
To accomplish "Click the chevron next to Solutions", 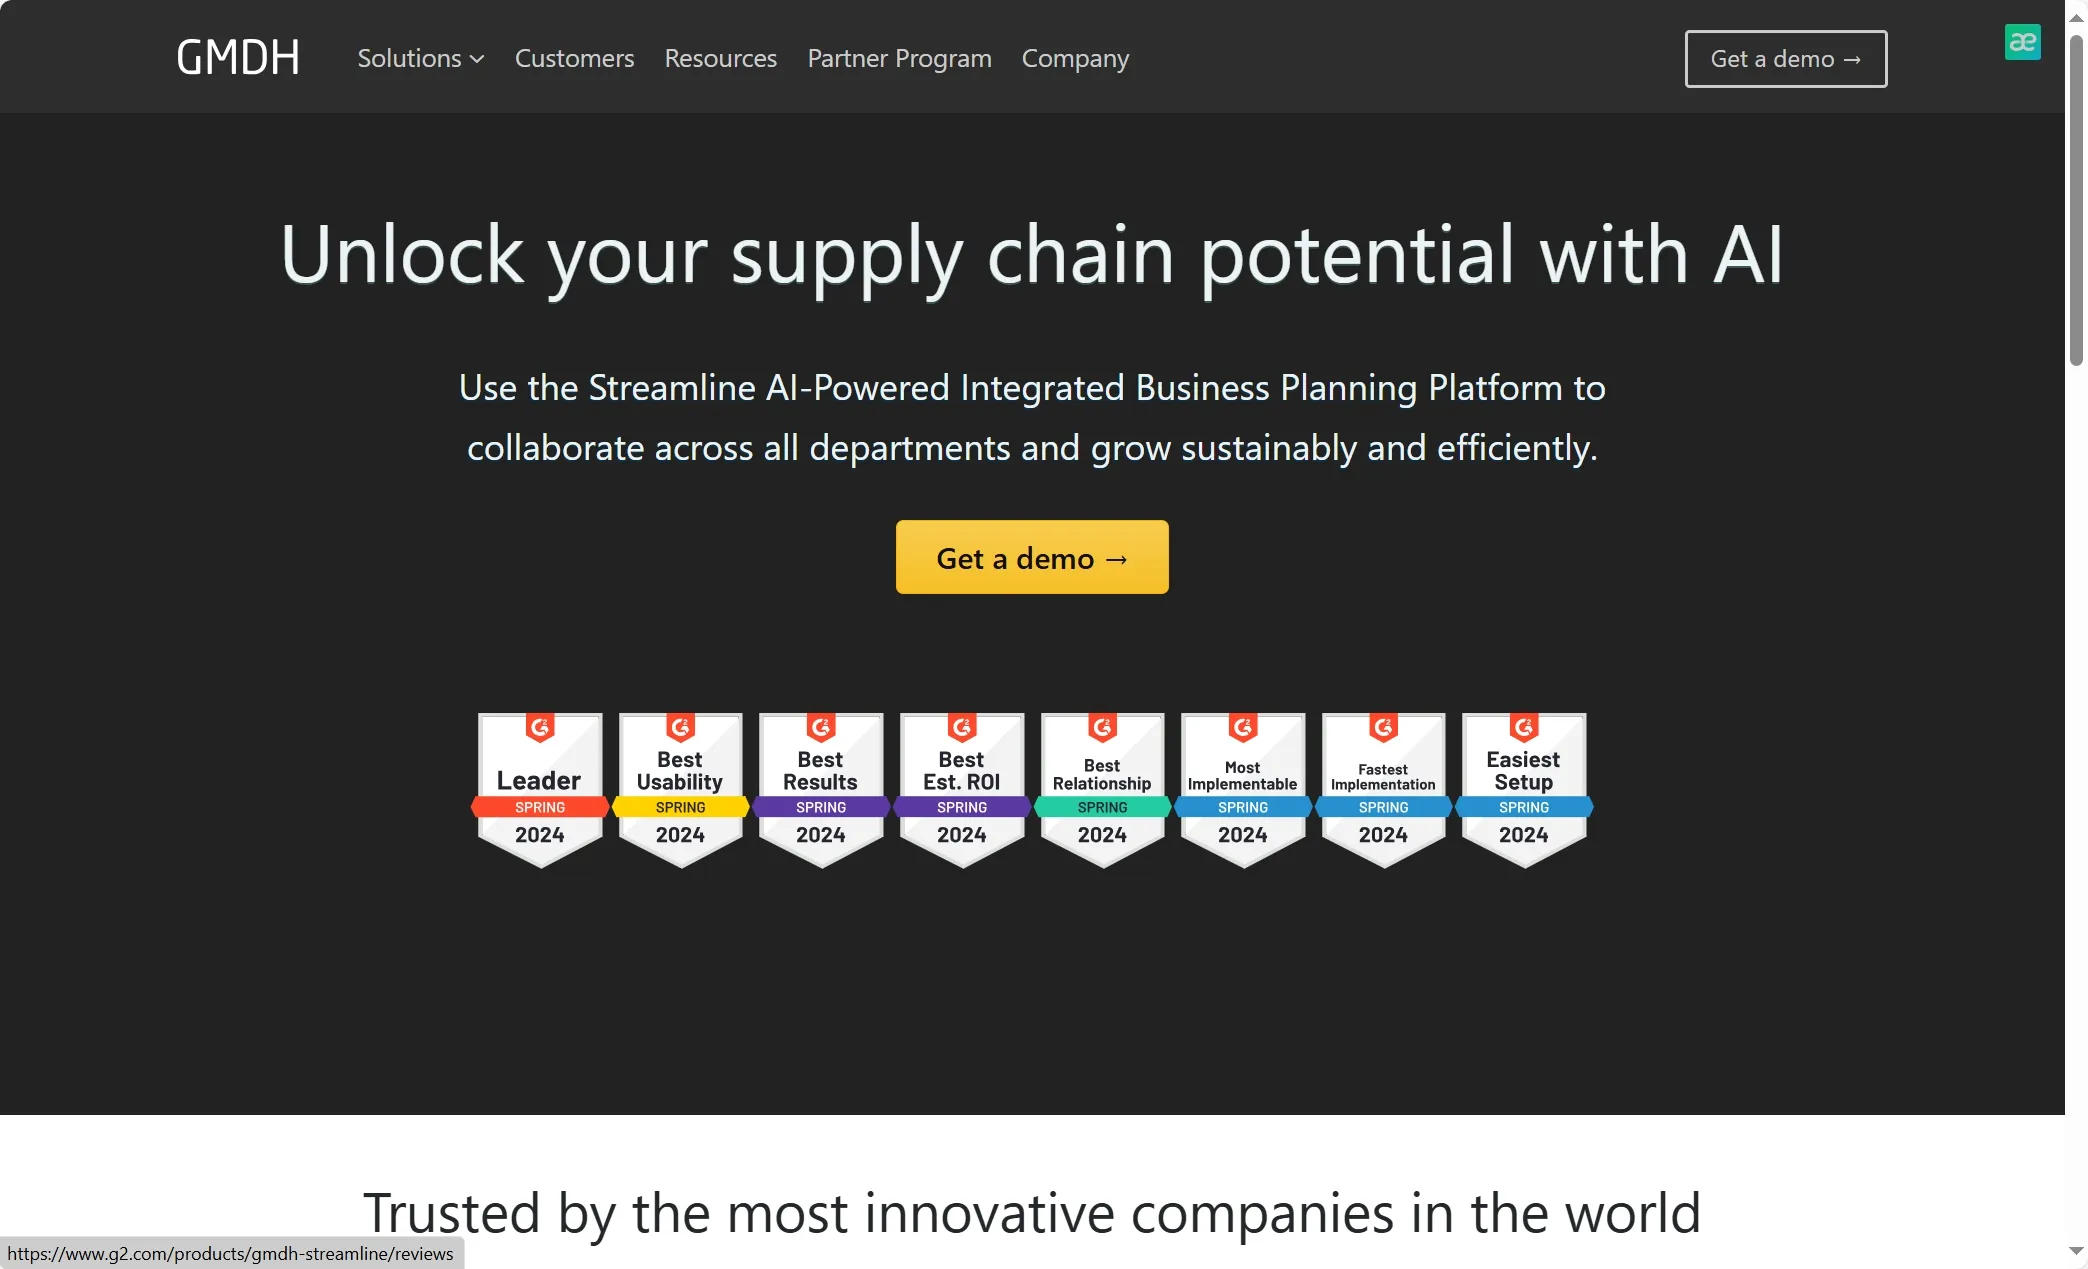I will tap(477, 60).
